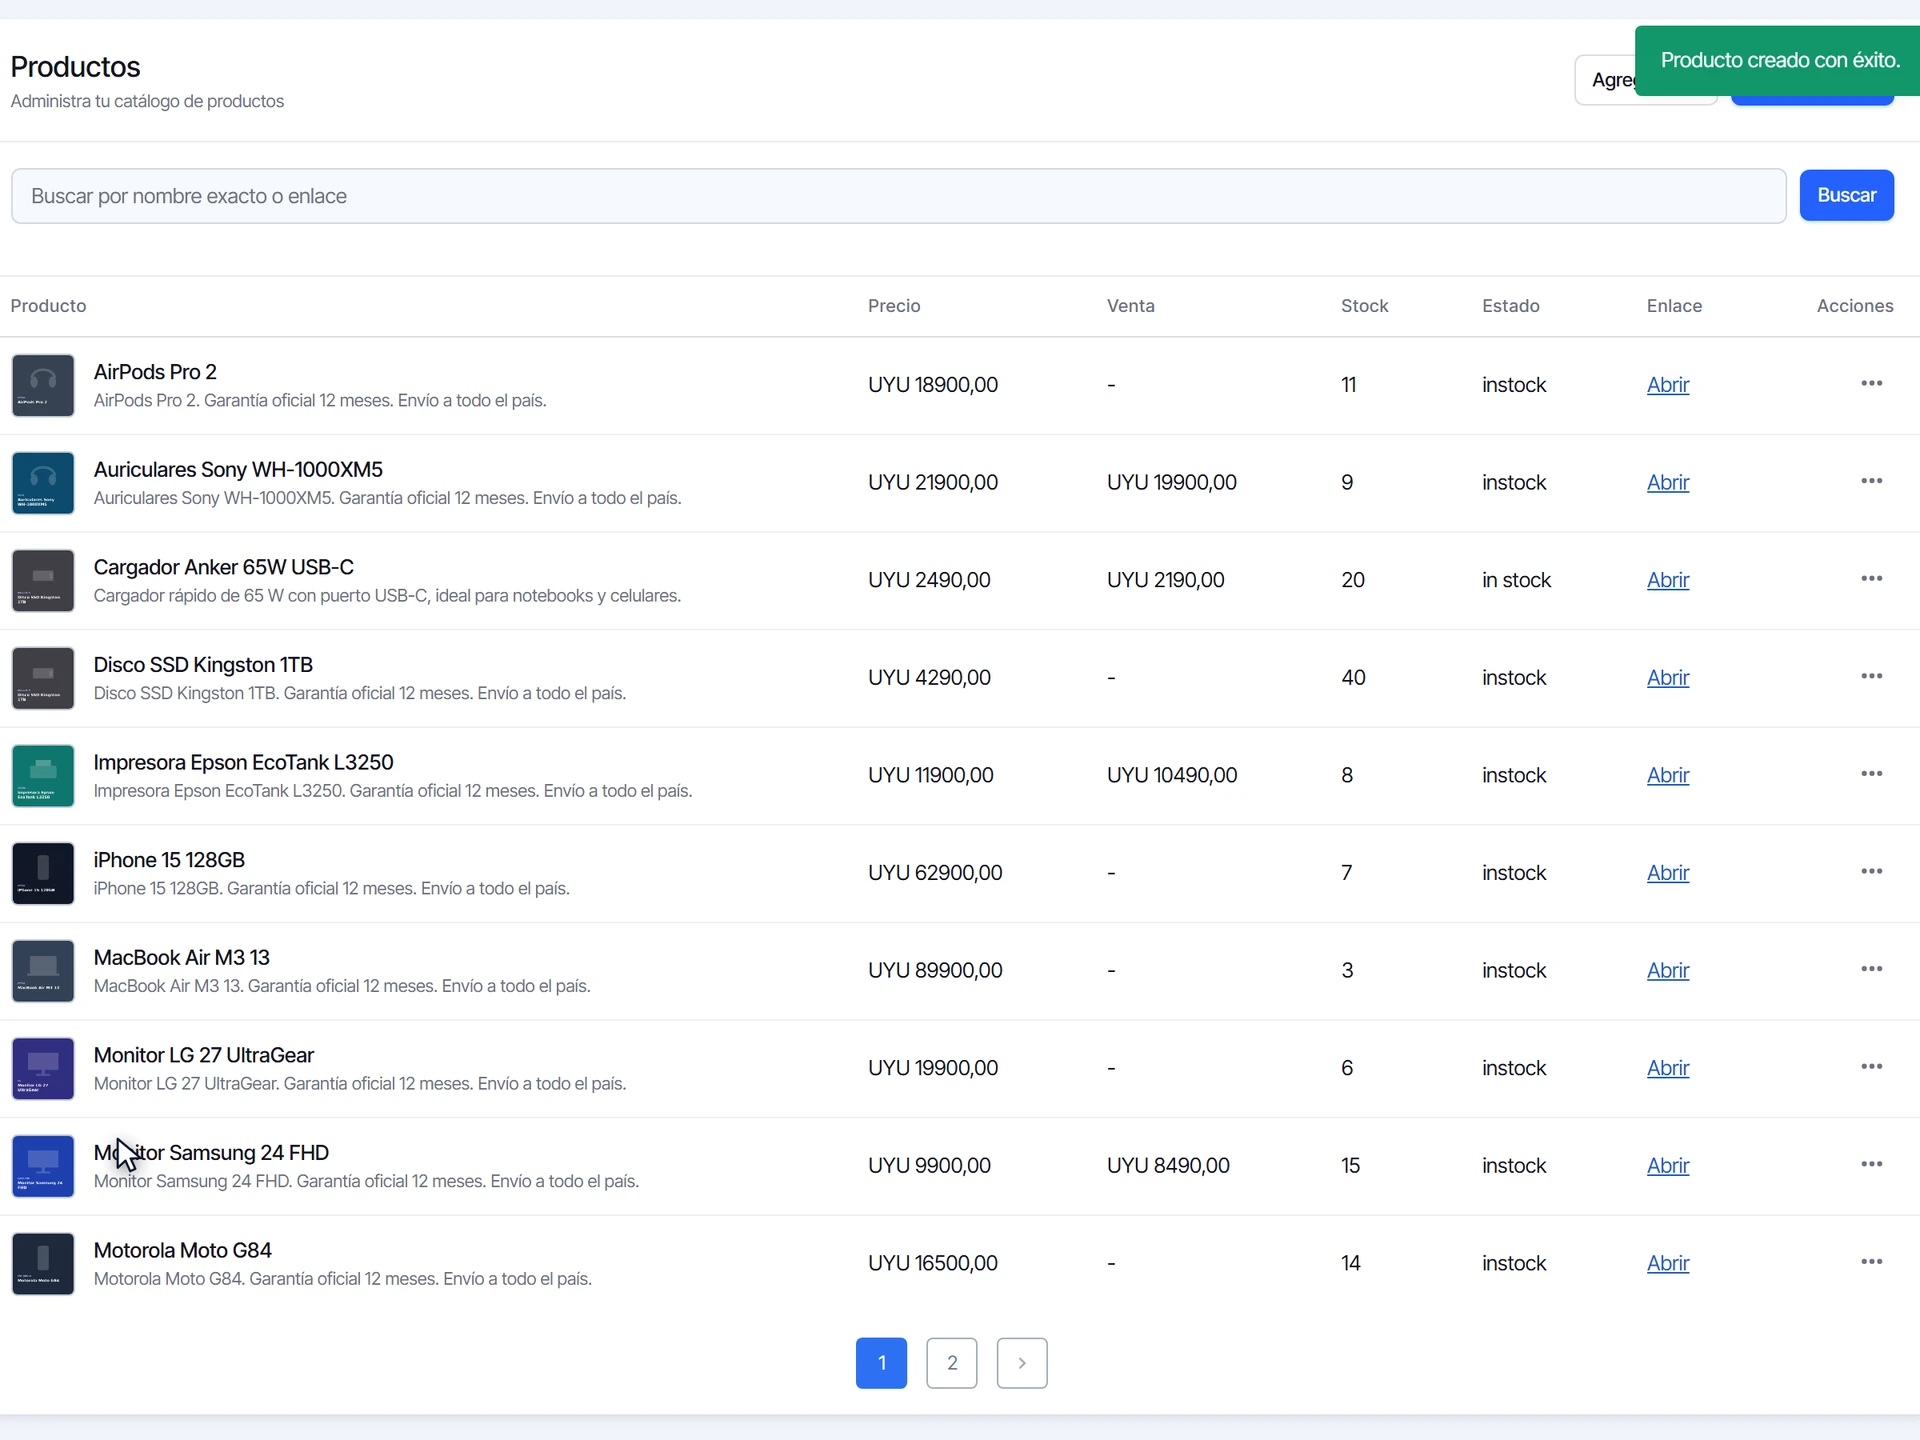Open the Abrir link for Monitor Samsung 24
This screenshot has height=1440, width=1920.
[1668, 1166]
